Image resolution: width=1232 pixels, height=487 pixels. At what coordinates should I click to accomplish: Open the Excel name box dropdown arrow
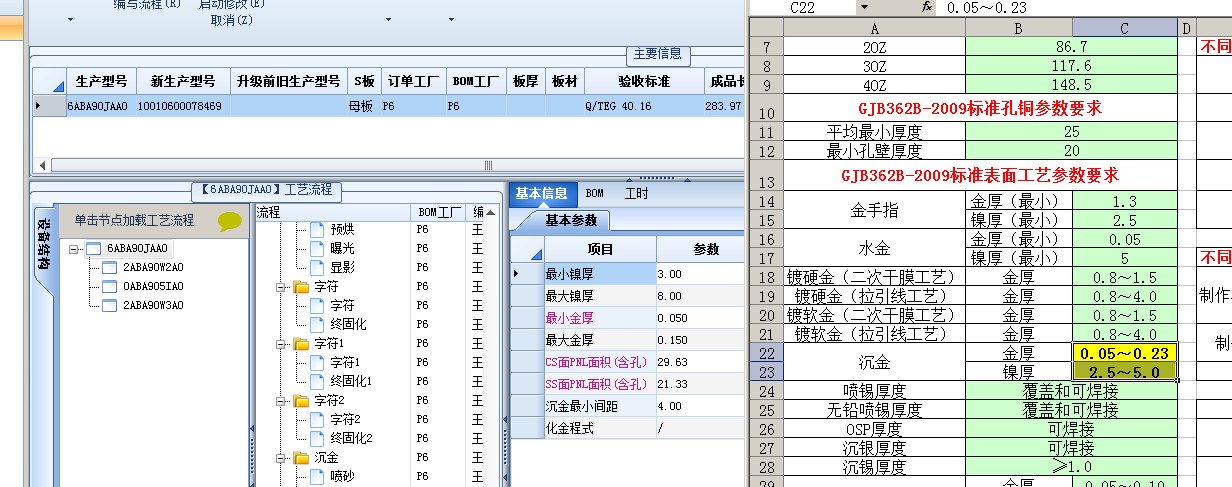(863, 7)
